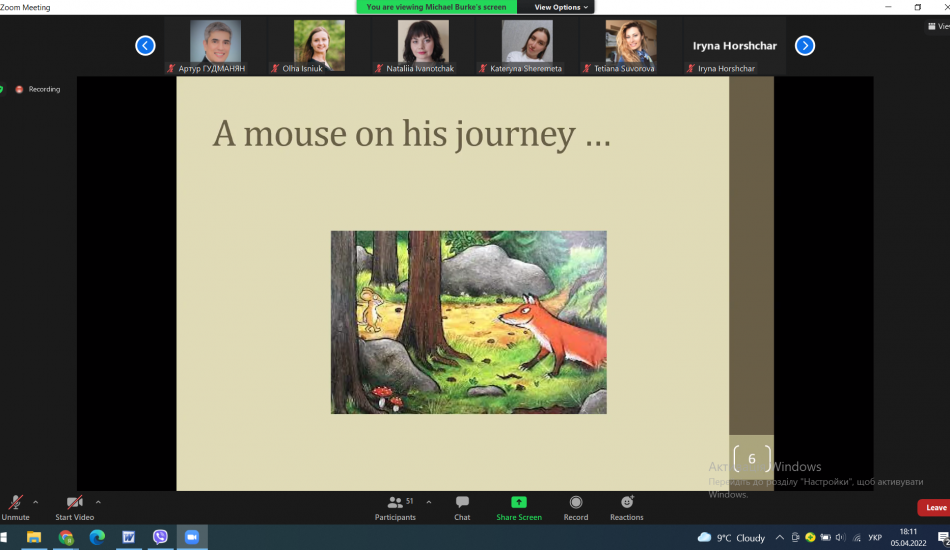The width and height of the screenshot is (950, 550).
Task: Start the video camera
Action: click(74, 503)
